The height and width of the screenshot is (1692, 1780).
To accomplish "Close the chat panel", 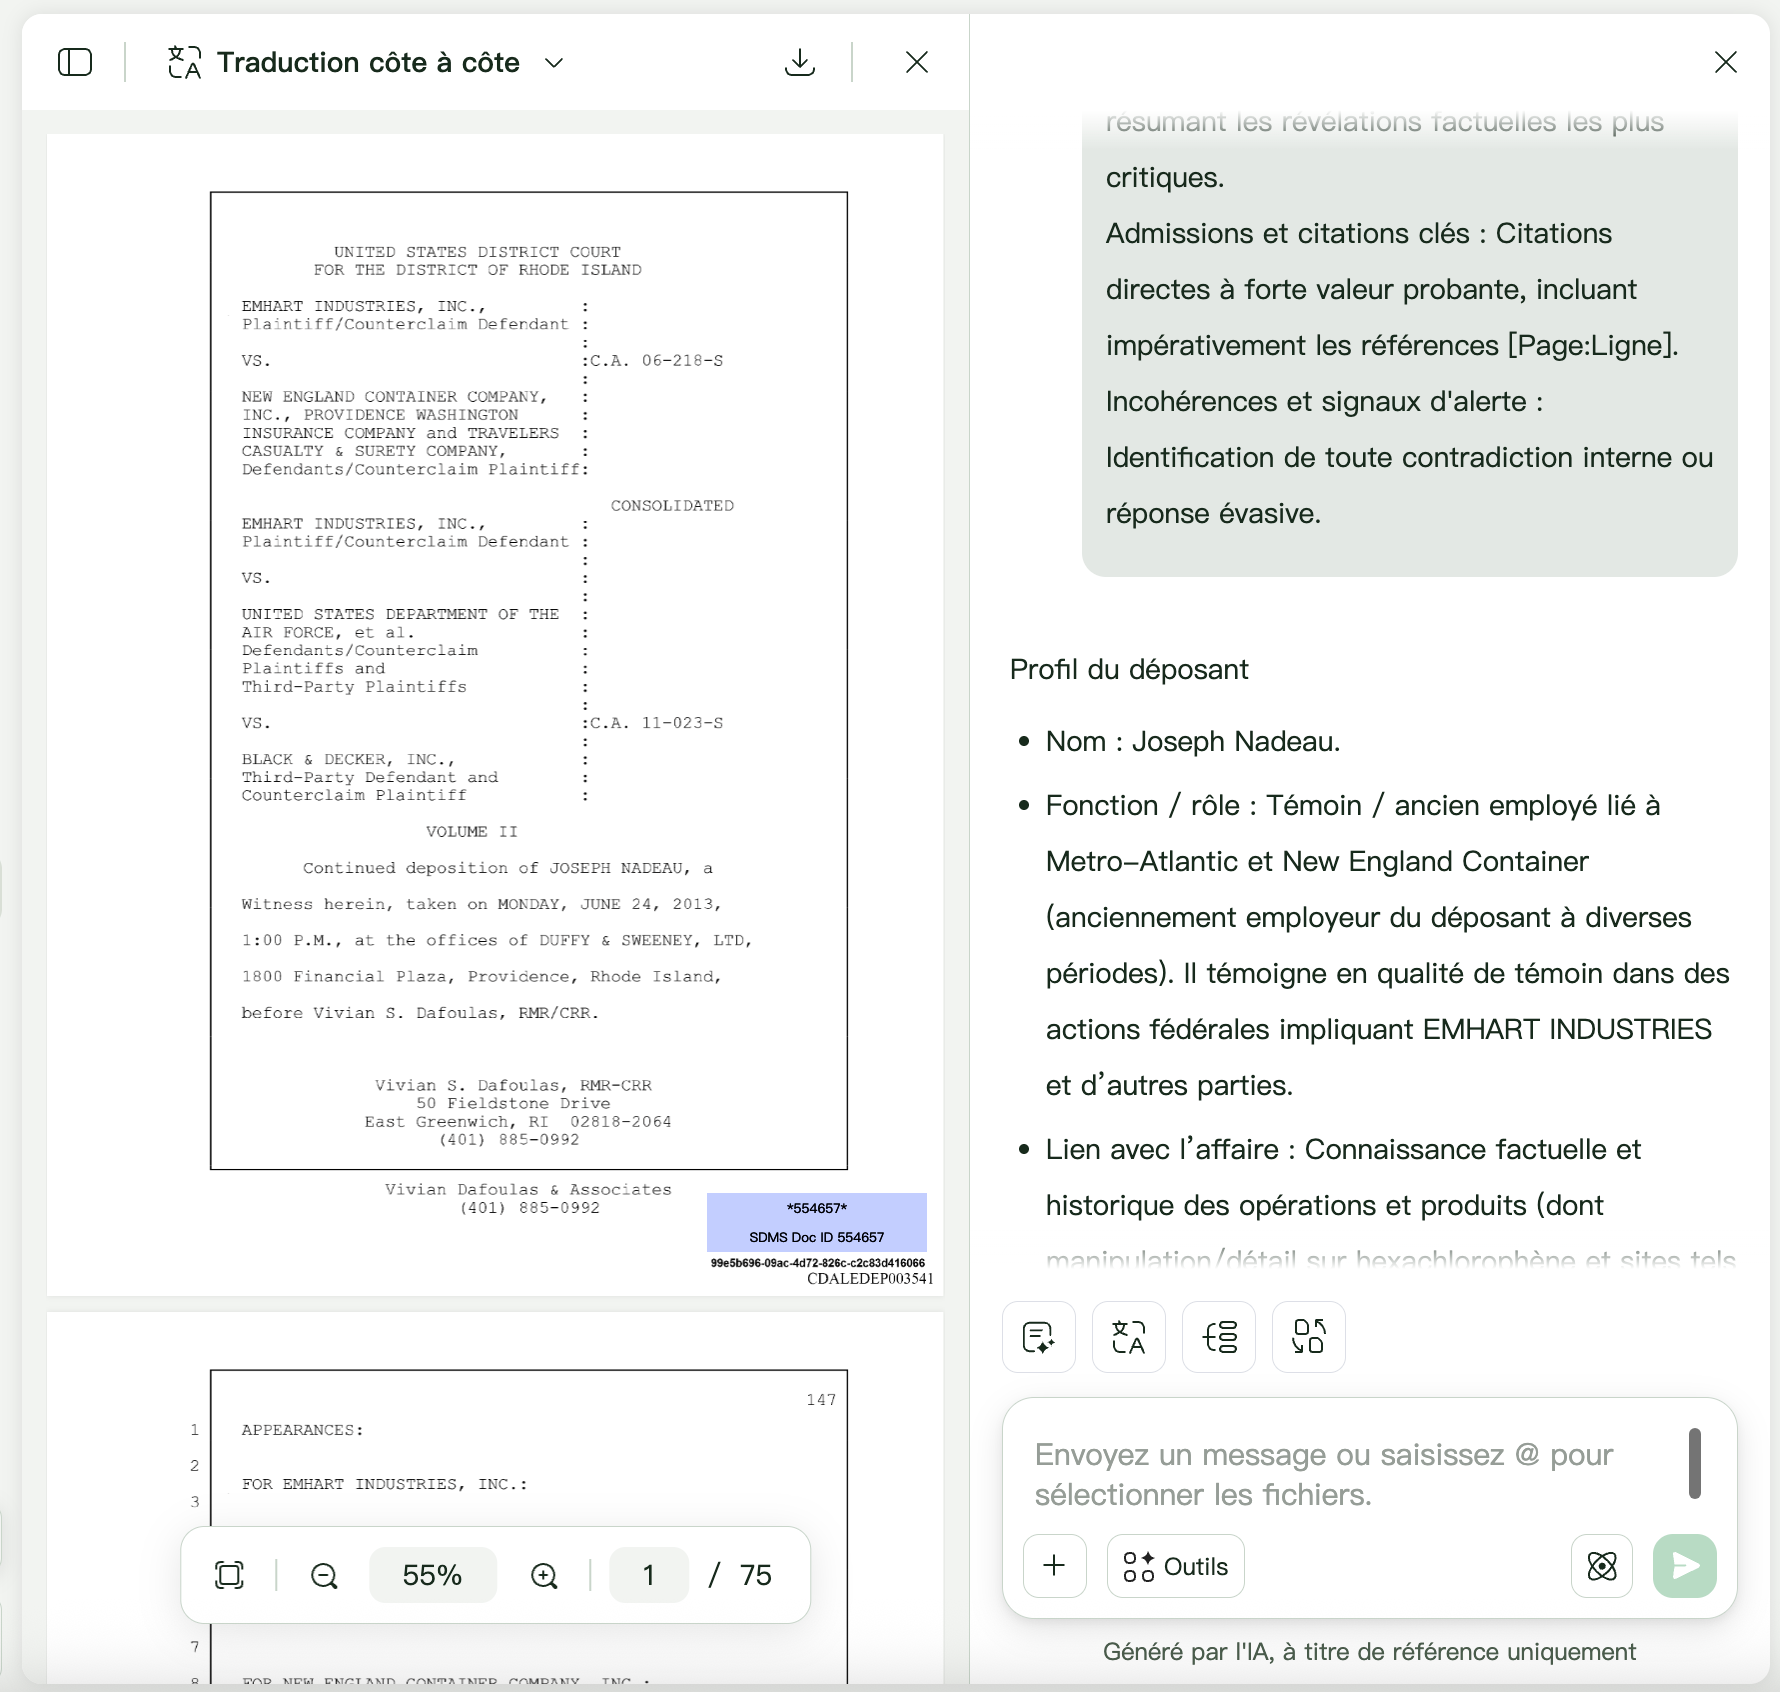I will 1726,62.
